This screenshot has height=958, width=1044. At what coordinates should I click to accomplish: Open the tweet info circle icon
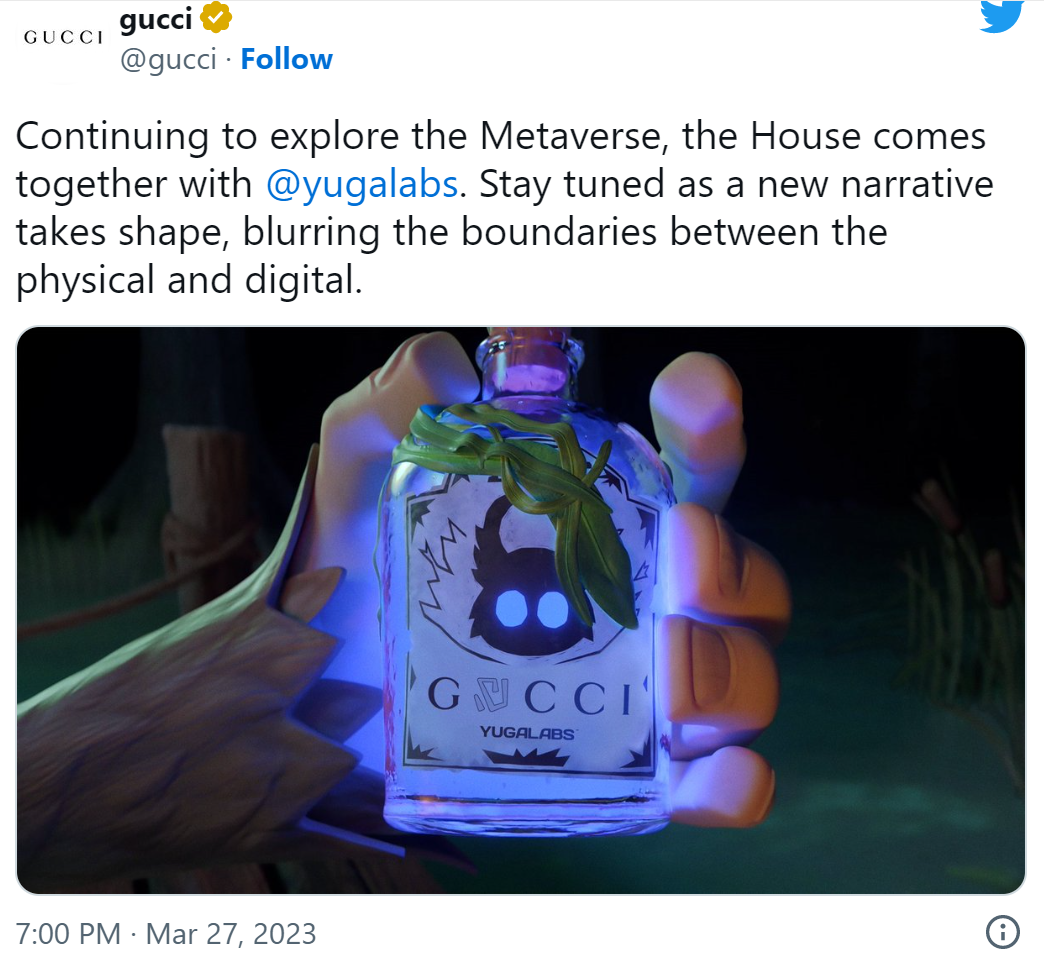pos(1002,932)
